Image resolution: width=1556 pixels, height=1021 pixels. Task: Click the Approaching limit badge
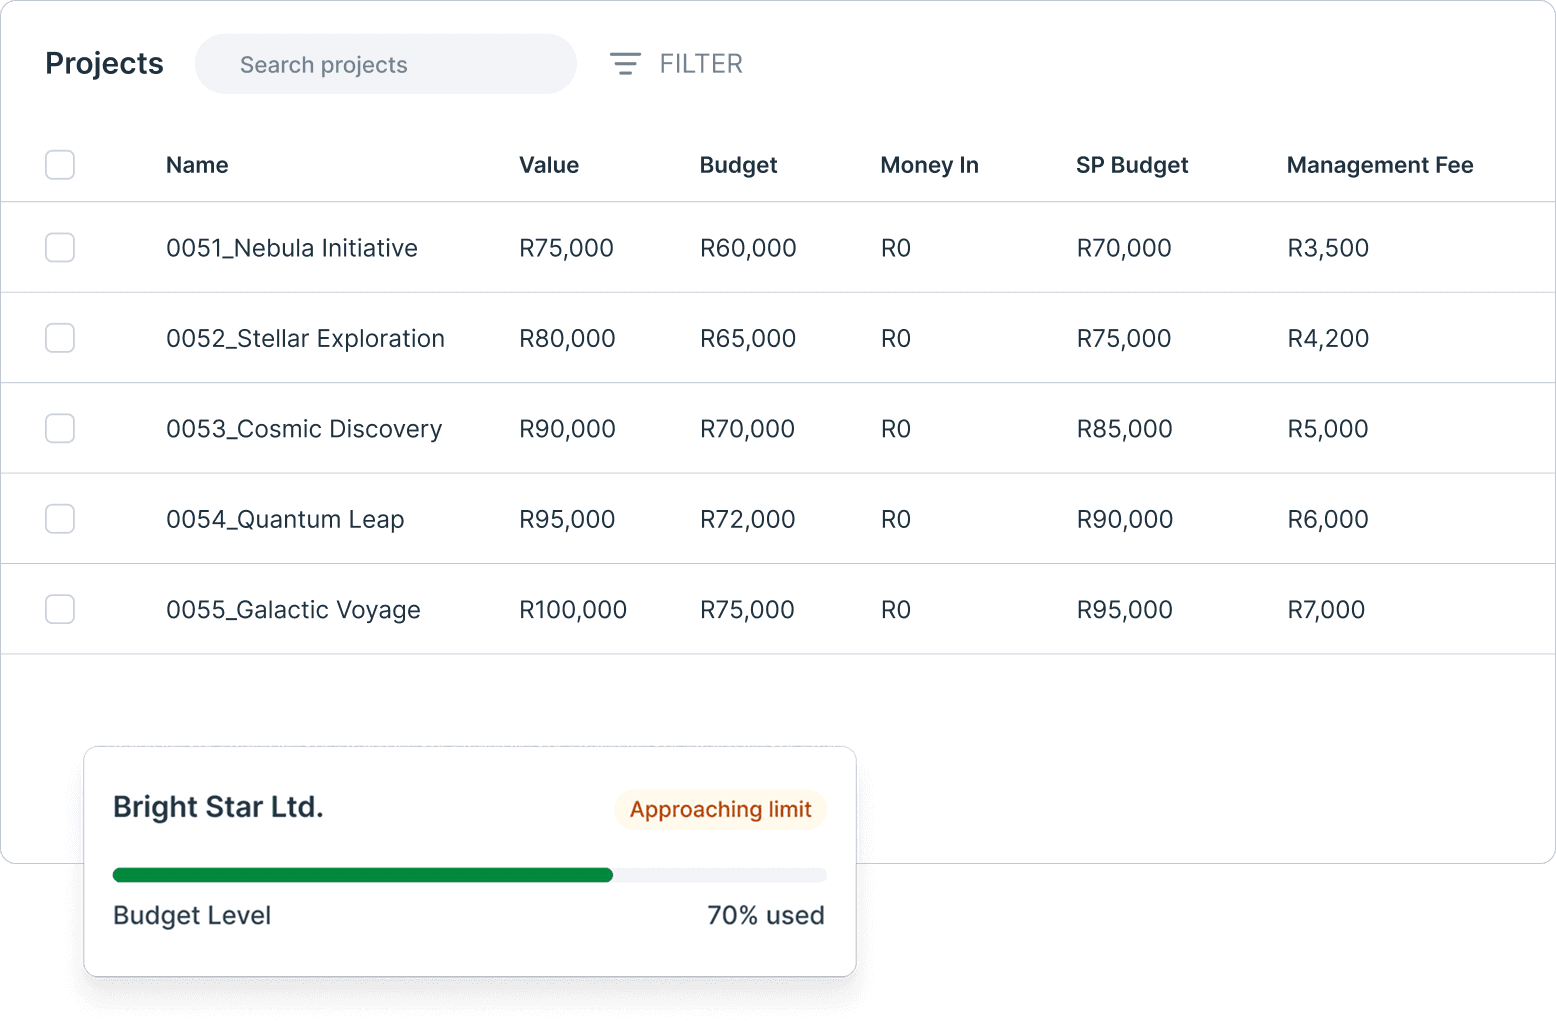[720, 810]
